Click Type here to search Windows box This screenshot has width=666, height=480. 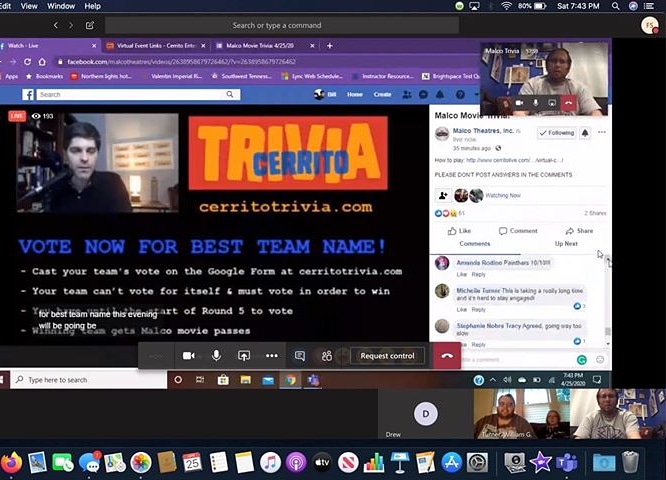coord(89,380)
